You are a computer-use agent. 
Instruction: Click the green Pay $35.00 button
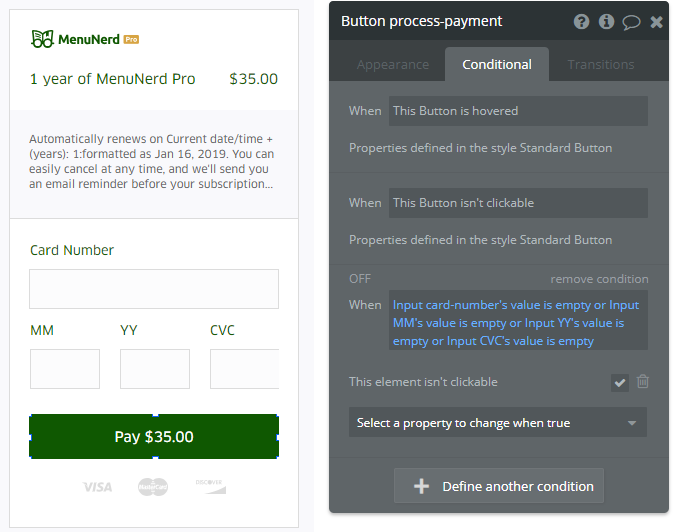click(154, 437)
